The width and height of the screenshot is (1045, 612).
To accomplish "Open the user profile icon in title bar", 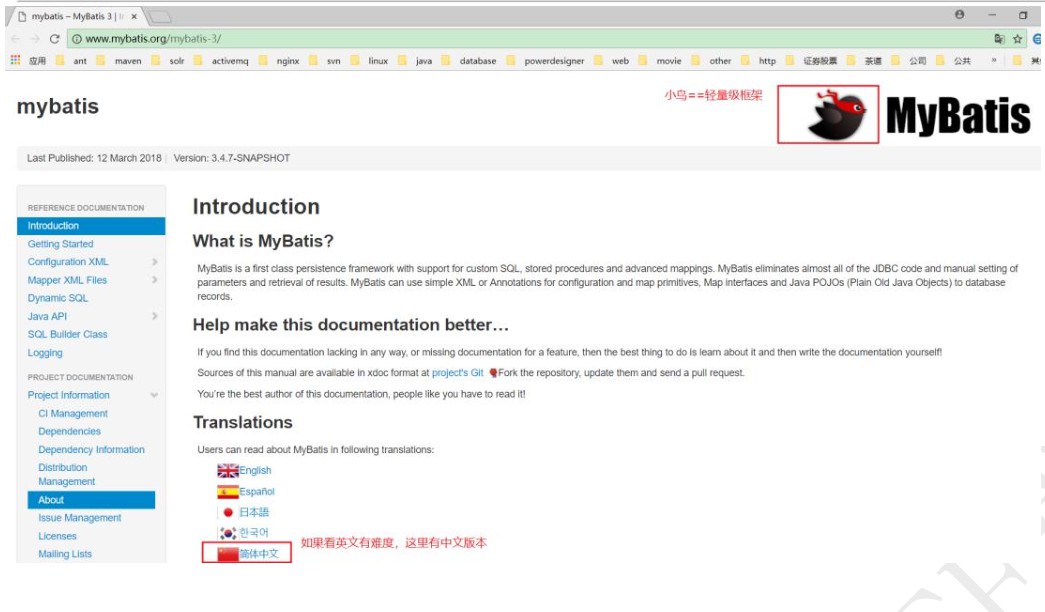I will point(959,14).
